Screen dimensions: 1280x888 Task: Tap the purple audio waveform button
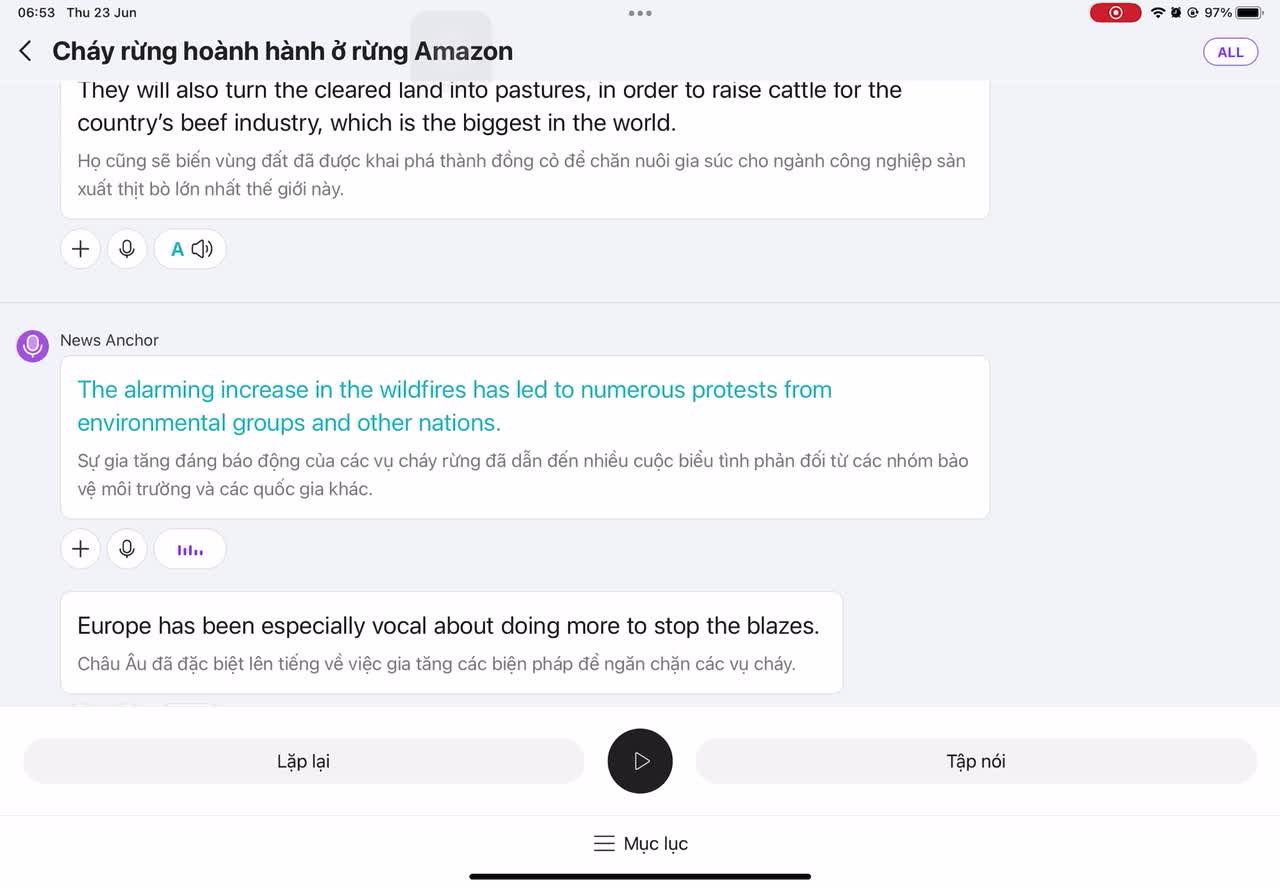[x=190, y=549]
